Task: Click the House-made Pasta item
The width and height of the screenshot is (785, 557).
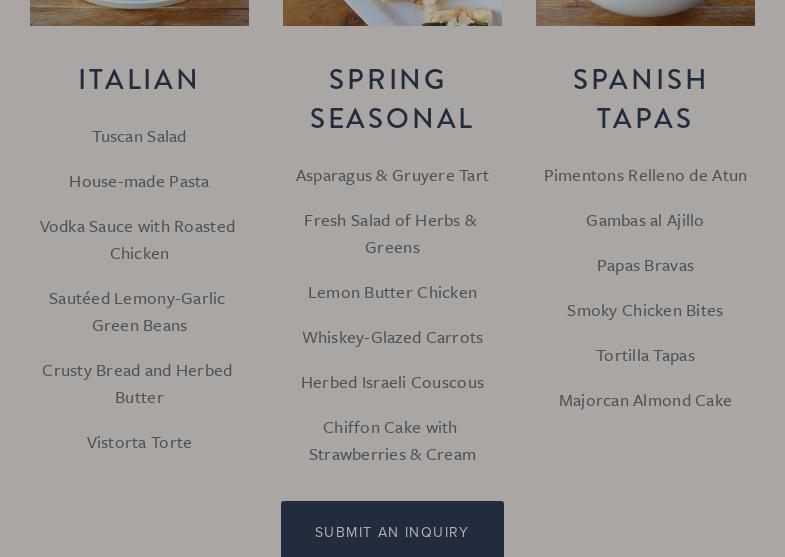Action: pos(139,181)
